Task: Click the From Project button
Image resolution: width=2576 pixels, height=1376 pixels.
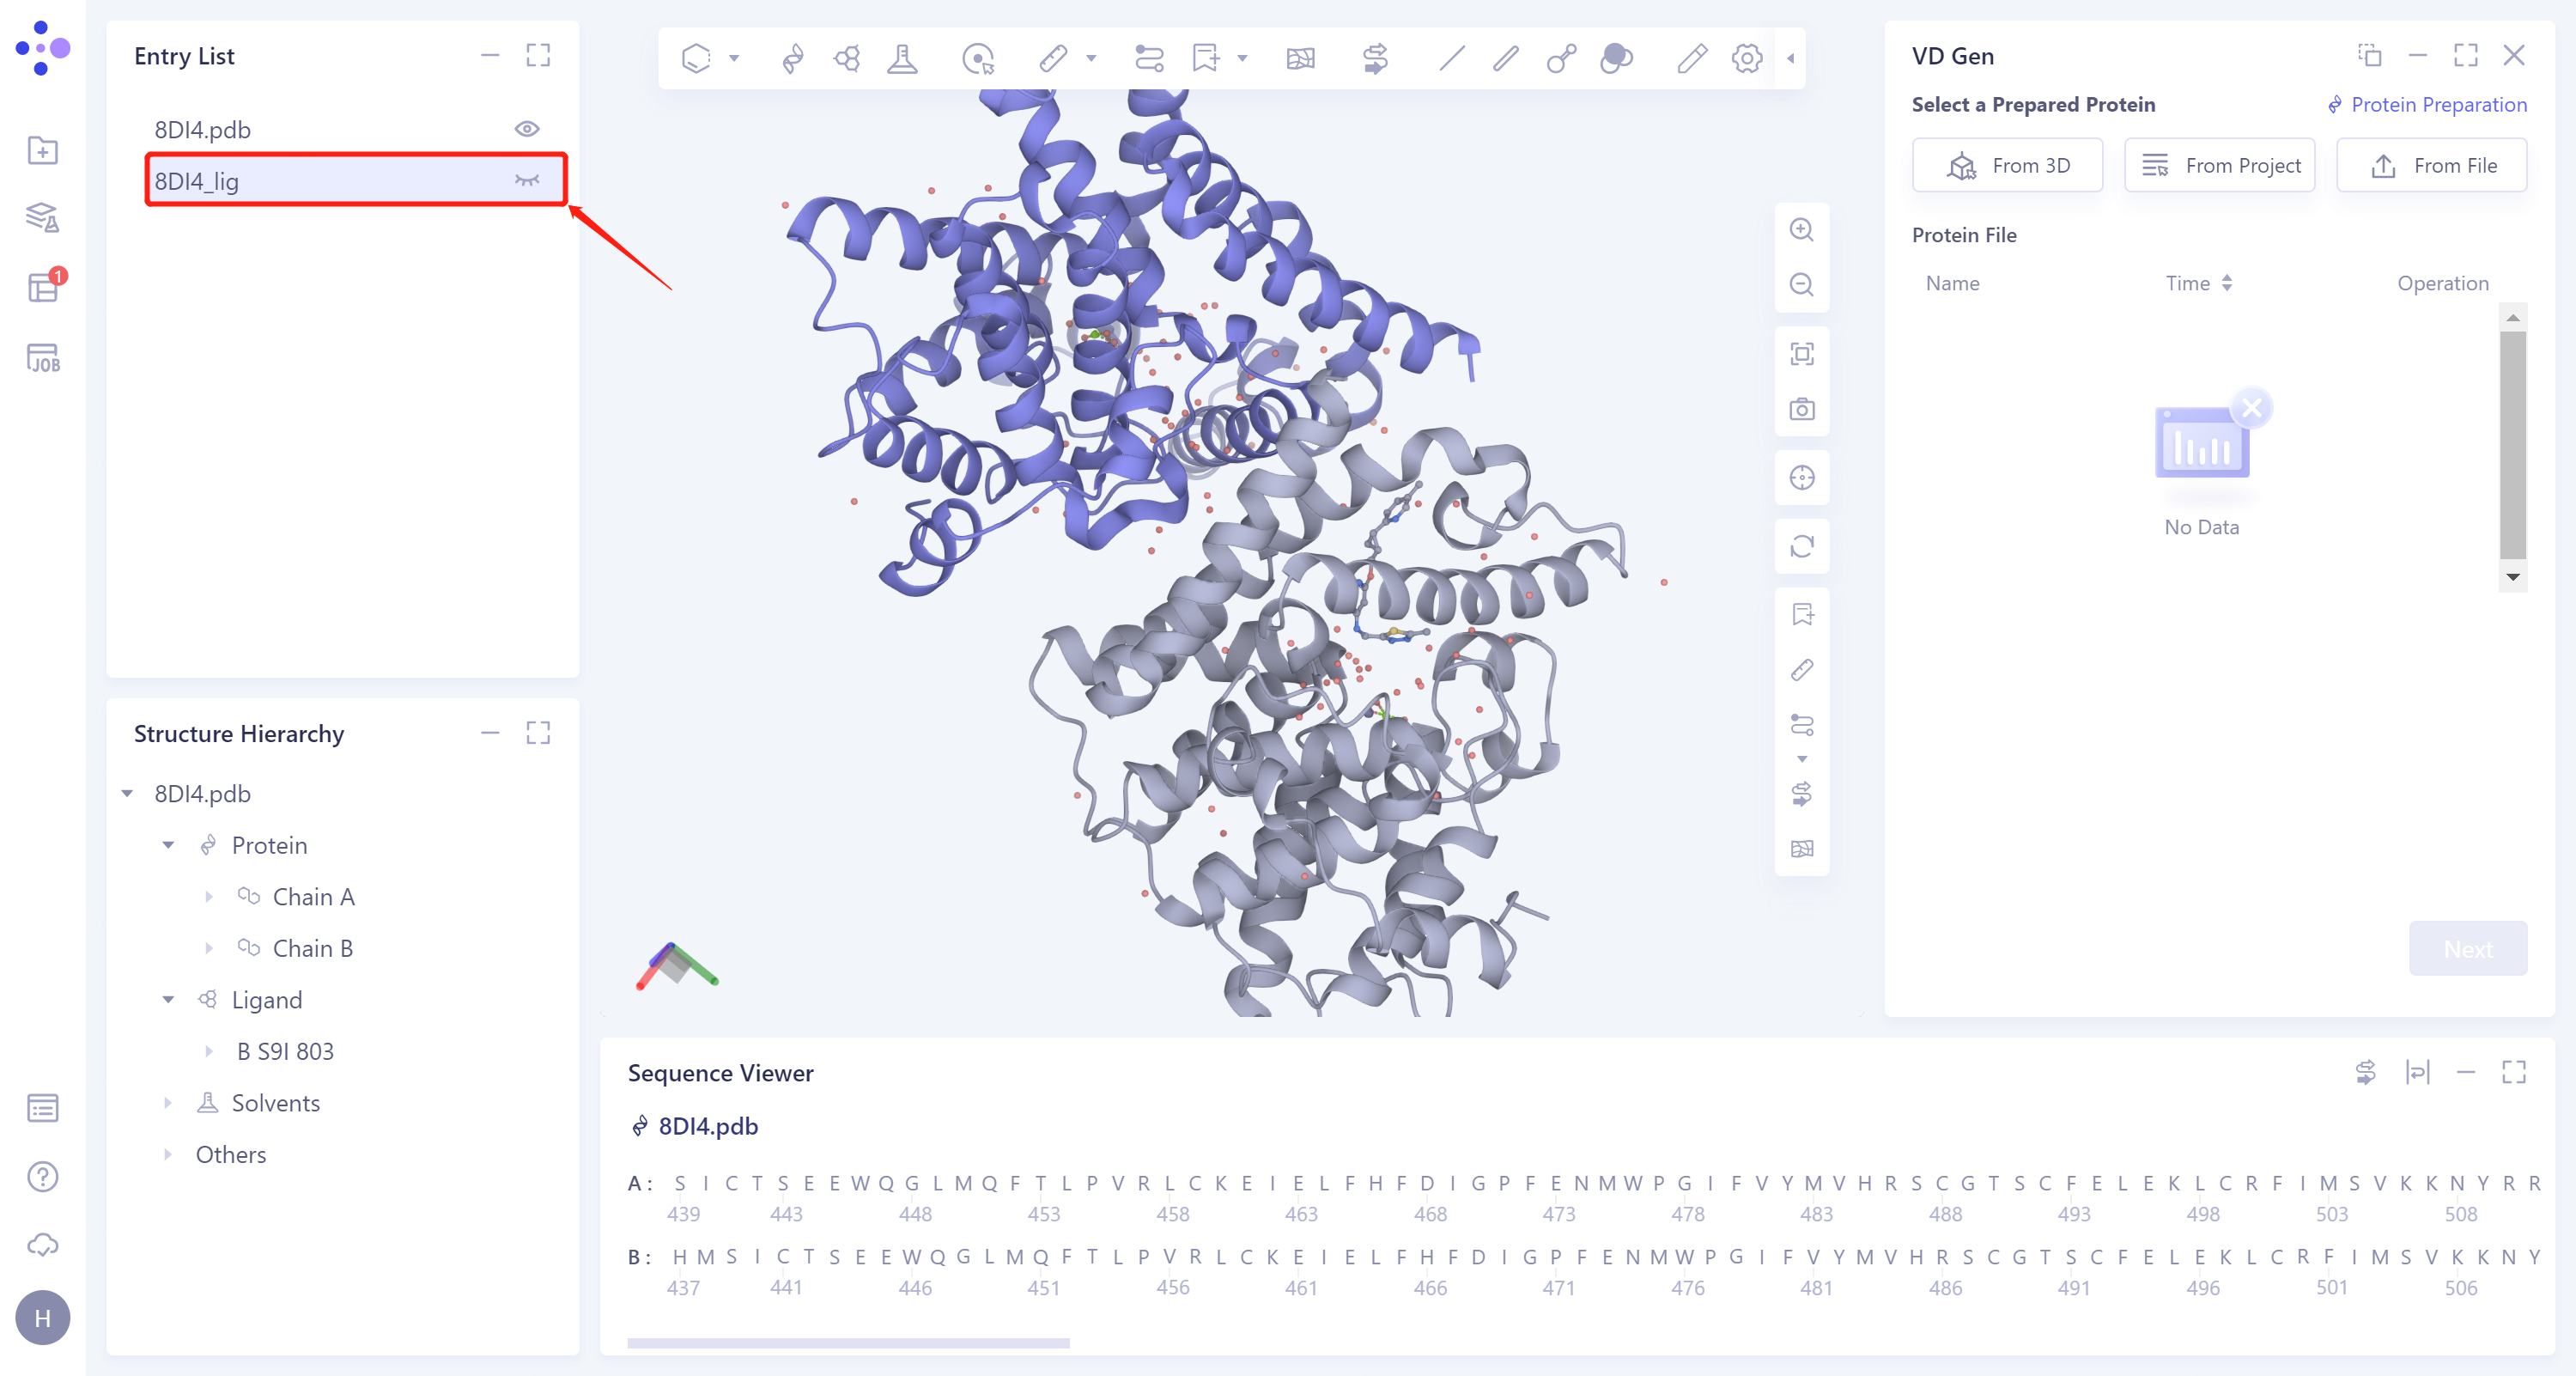Action: (2219, 165)
